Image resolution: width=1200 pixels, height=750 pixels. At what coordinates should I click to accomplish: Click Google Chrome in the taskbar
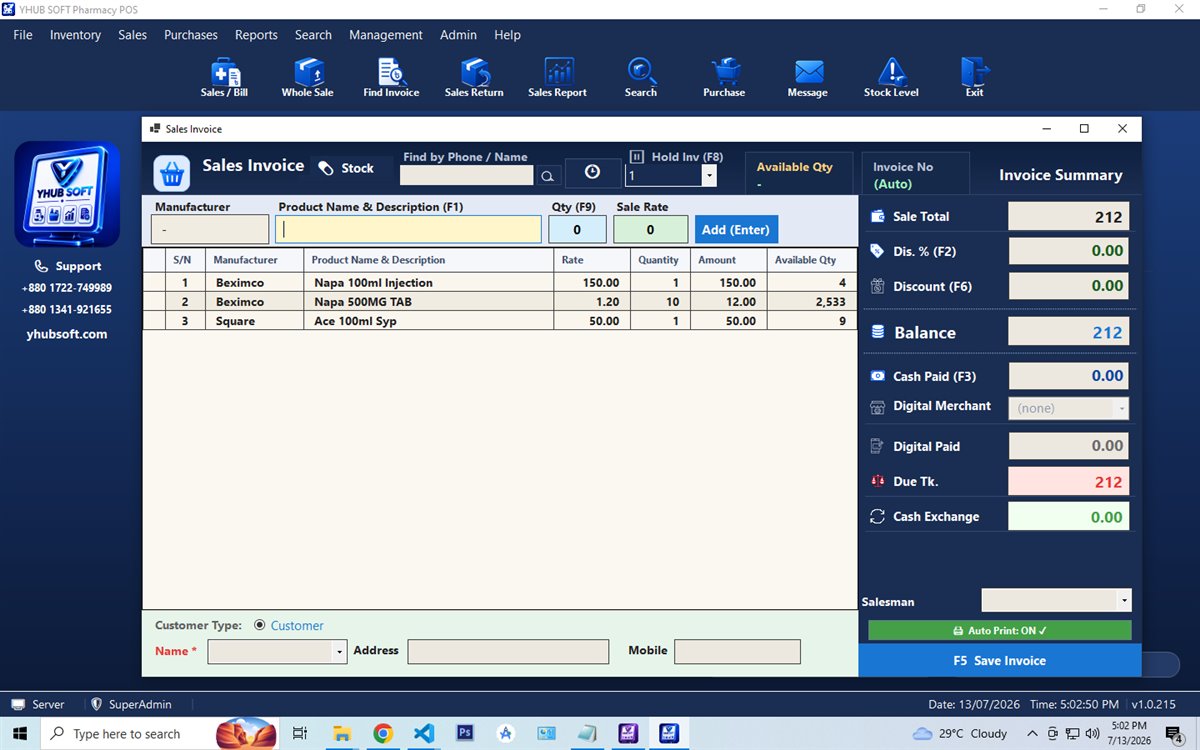pos(382,733)
